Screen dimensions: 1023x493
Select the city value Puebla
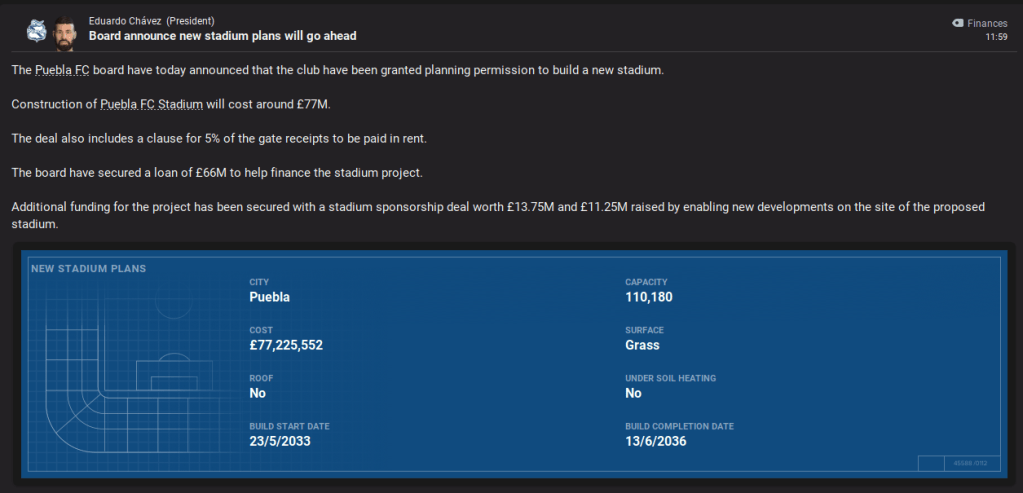269,297
